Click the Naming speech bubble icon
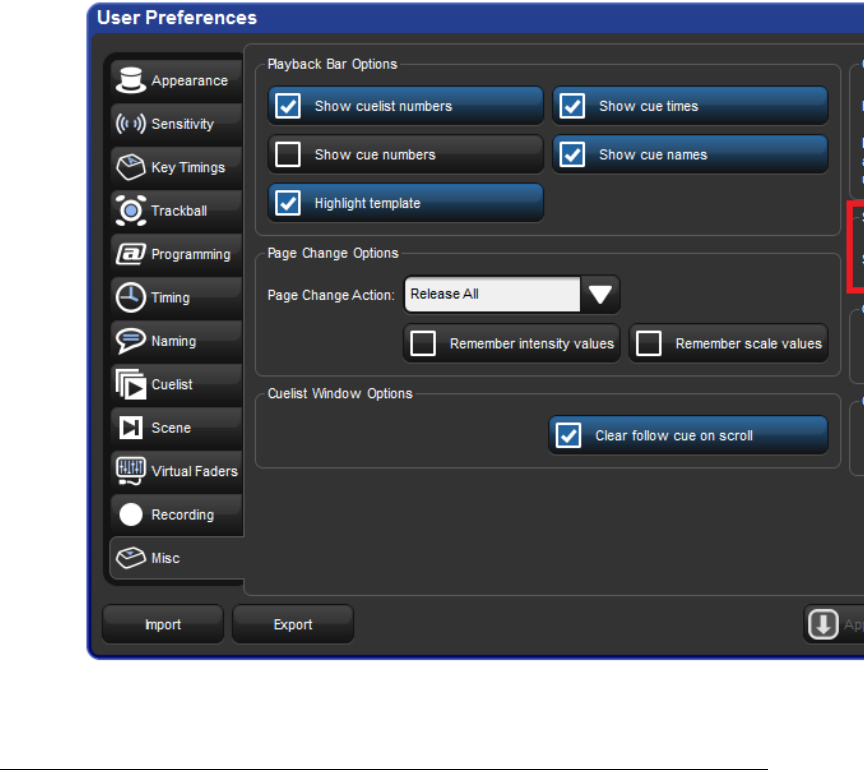The height and width of the screenshot is (770, 864). point(131,341)
